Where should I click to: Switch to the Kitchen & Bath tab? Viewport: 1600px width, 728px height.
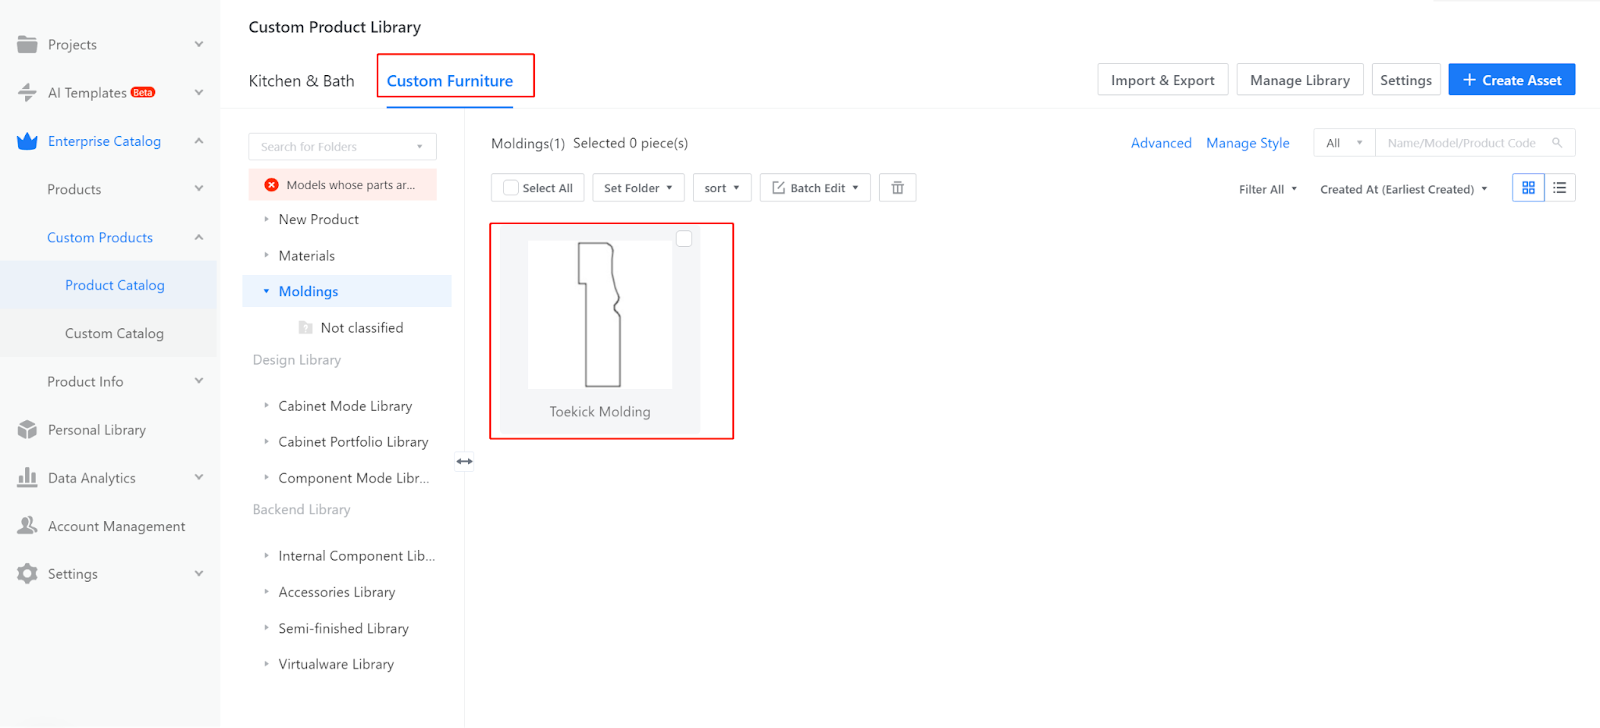pos(301,81)
